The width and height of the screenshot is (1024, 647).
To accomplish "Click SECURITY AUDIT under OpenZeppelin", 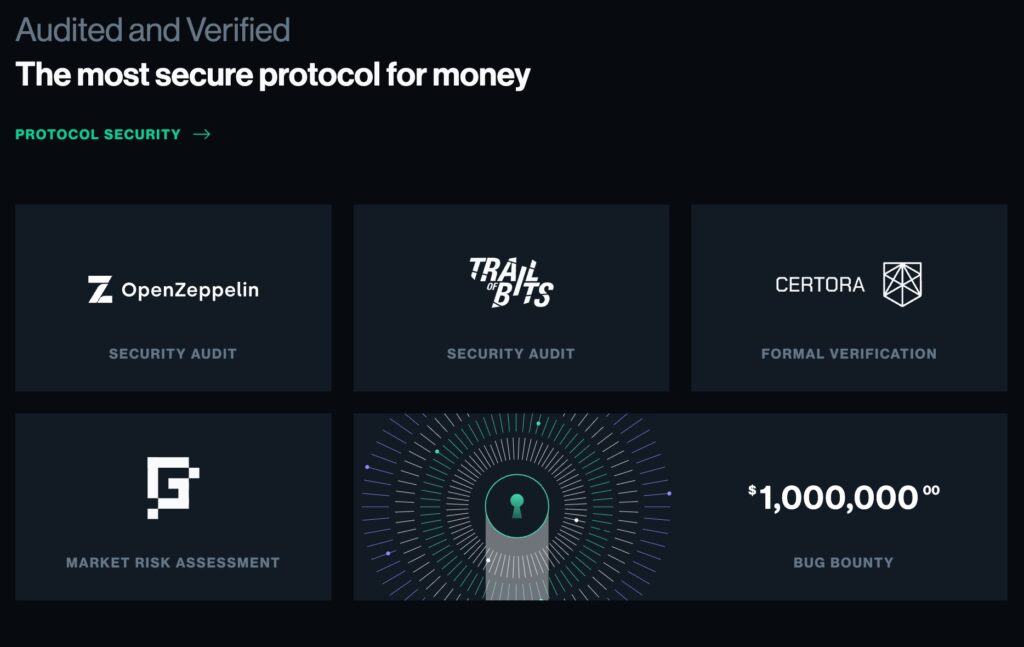I will tap(172, 354).
